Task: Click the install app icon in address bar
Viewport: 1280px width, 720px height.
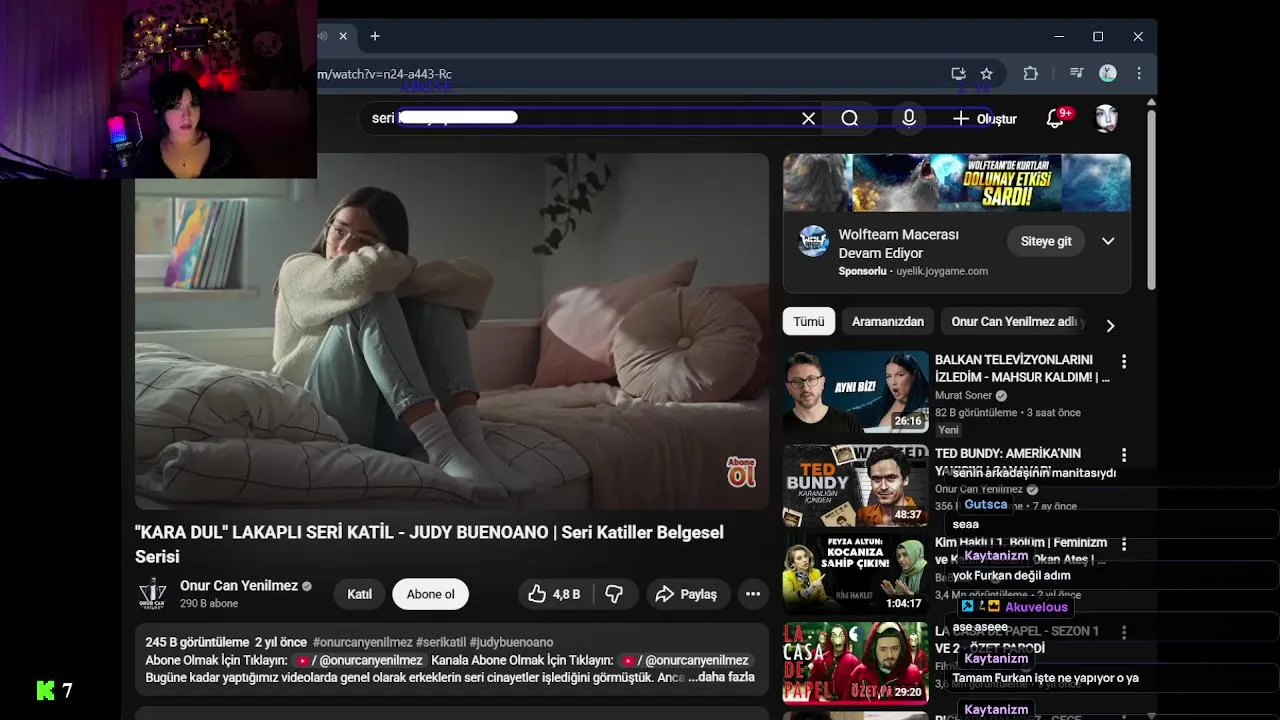Action: point(958,74)
